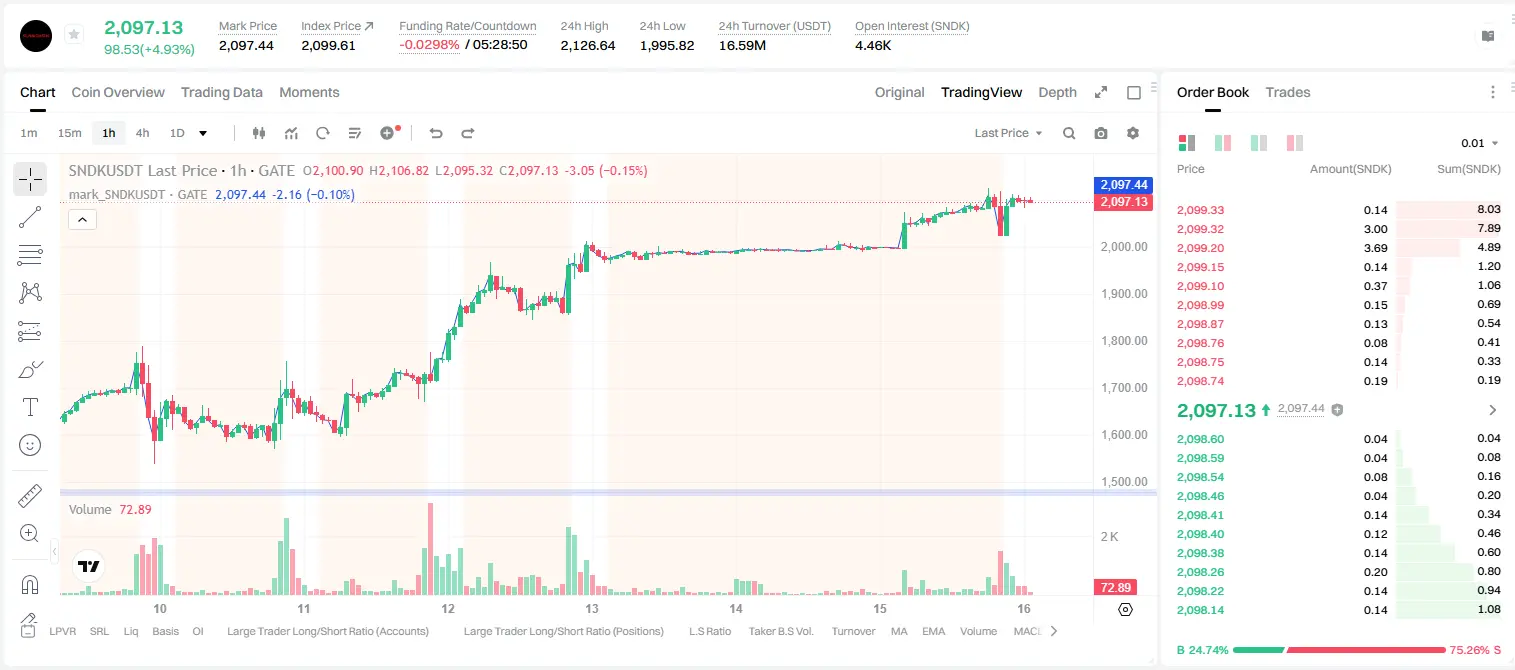Select the 1D timeframe
Viewport: 1515px width, 670px height.
click(177, 133)
